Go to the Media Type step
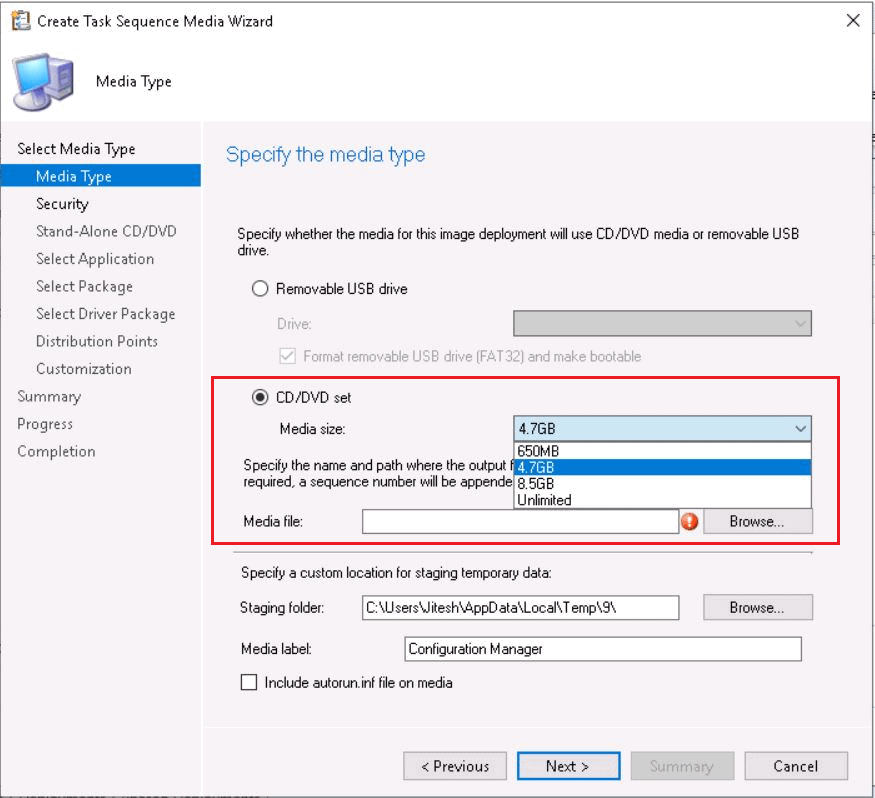The image size is (875, 798). coord(73,177)
